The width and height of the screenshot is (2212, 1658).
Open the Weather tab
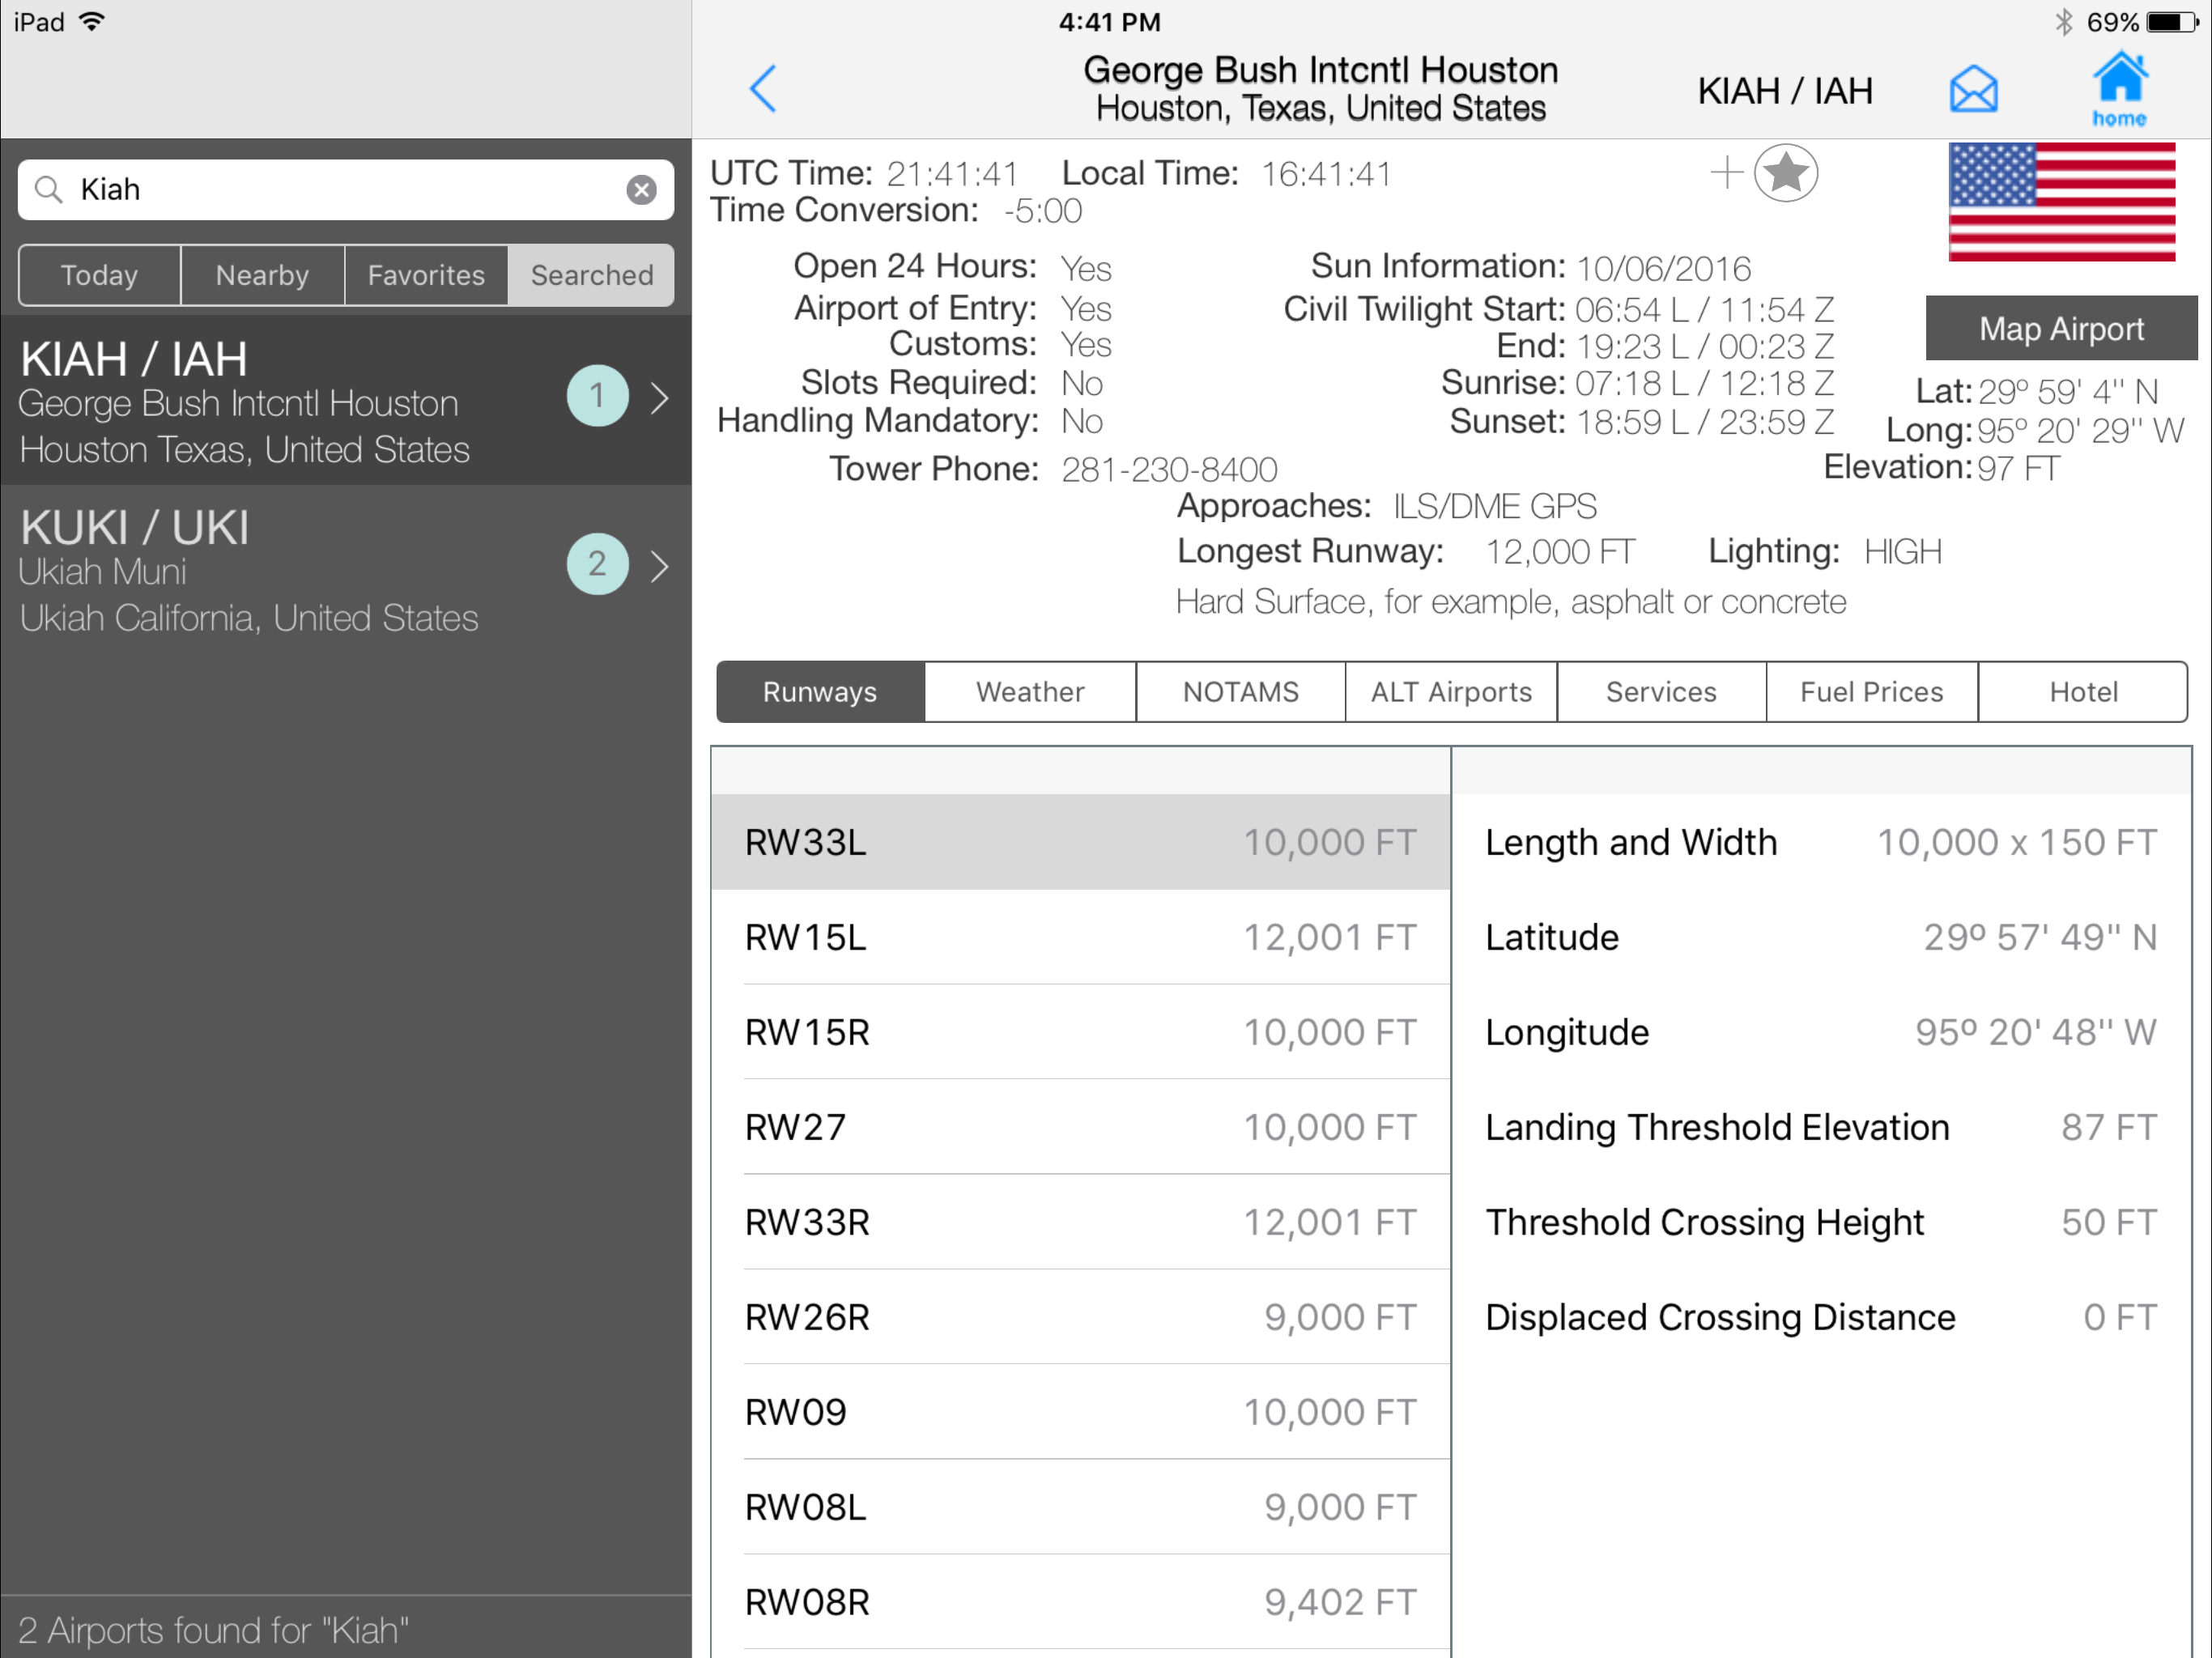coord(1029,692)
